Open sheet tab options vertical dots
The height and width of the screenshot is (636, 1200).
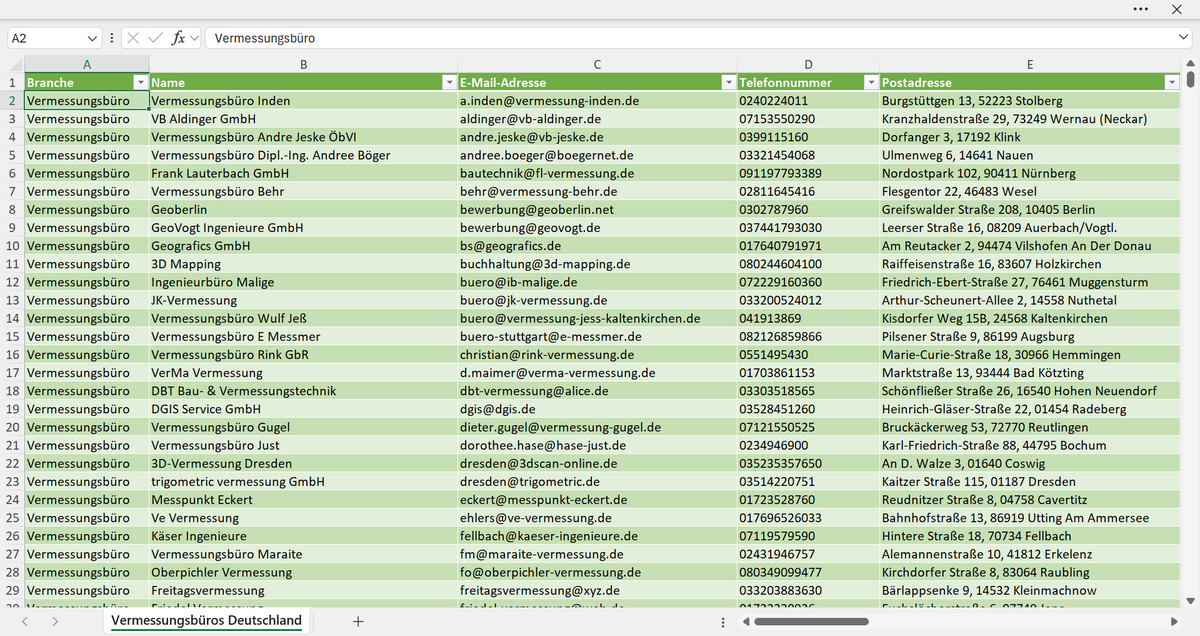click(723, 621)
